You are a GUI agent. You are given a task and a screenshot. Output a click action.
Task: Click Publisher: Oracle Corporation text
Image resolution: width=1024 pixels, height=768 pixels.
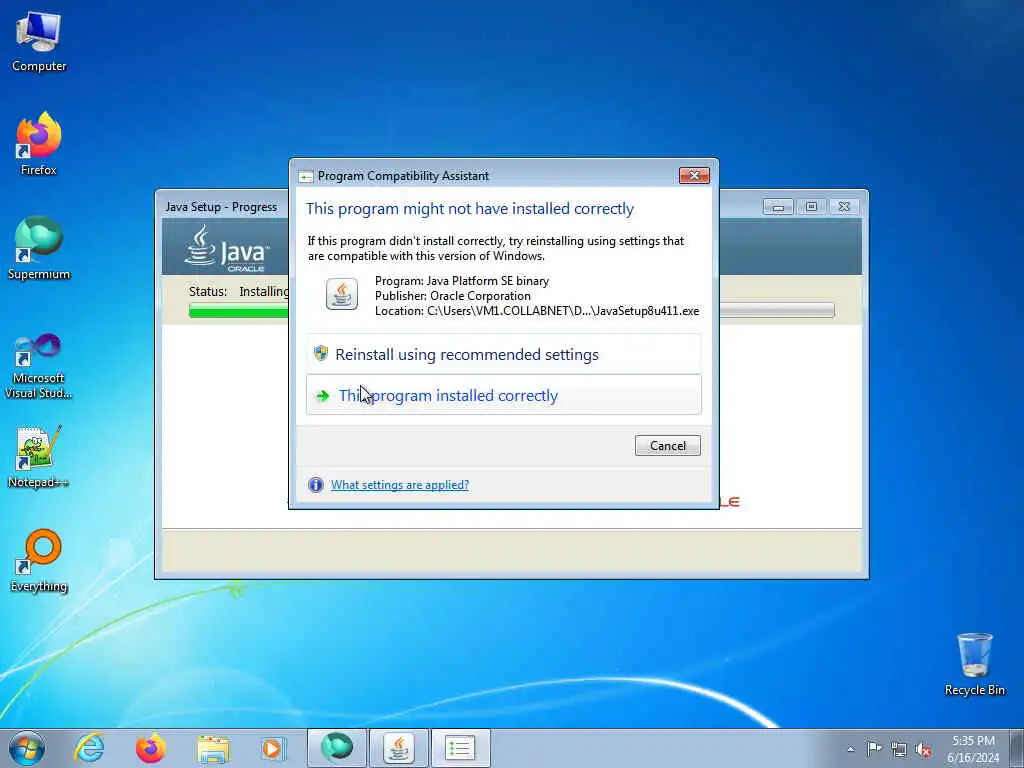click(x=453, y=296)
